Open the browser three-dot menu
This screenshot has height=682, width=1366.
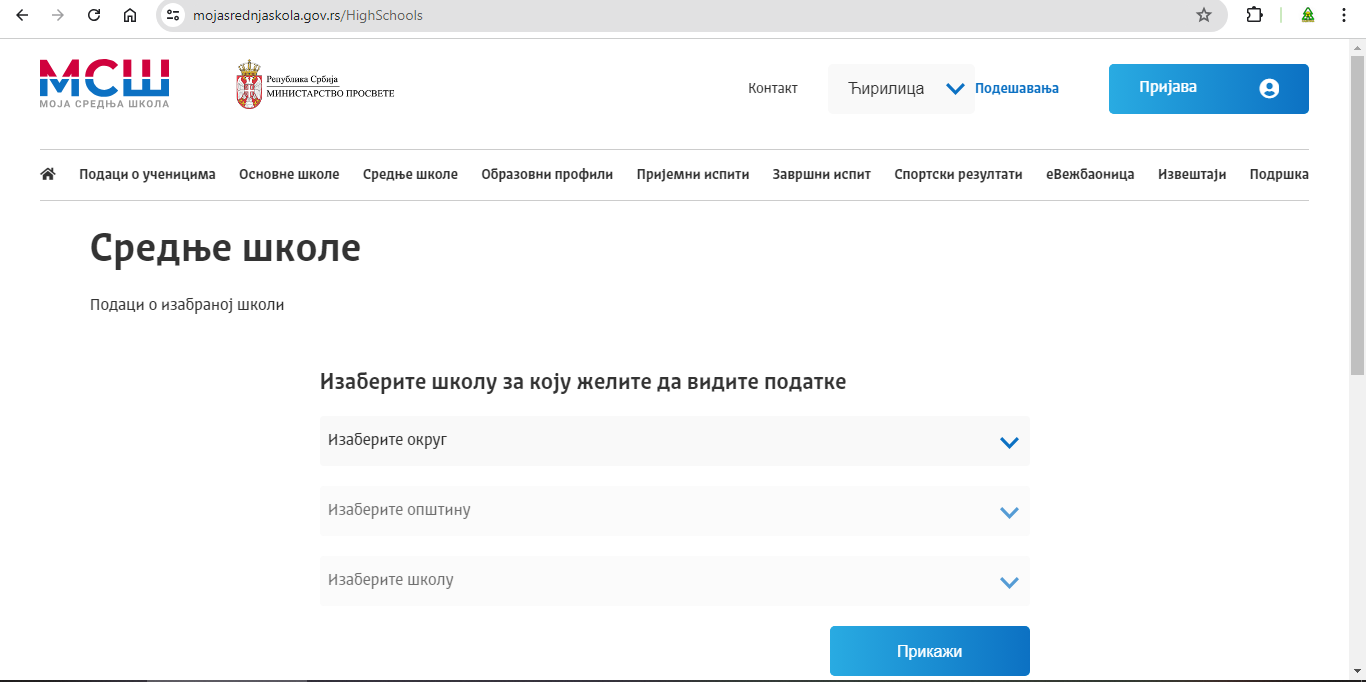(x=1344, y=15)
